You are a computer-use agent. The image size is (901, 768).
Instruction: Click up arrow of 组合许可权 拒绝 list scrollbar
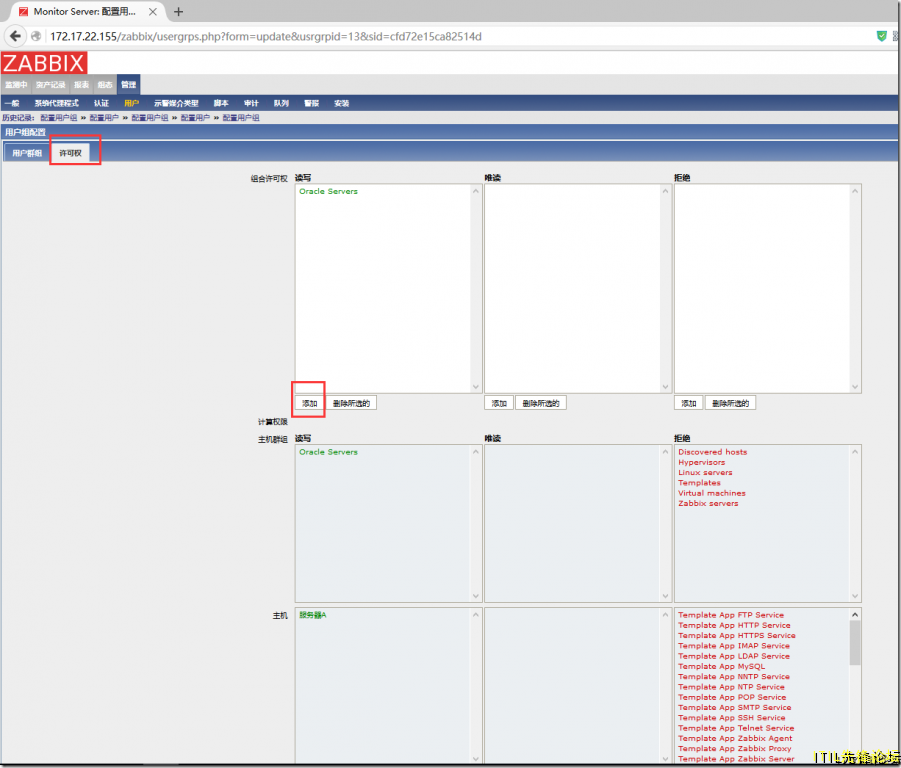[x=855, y=191]
